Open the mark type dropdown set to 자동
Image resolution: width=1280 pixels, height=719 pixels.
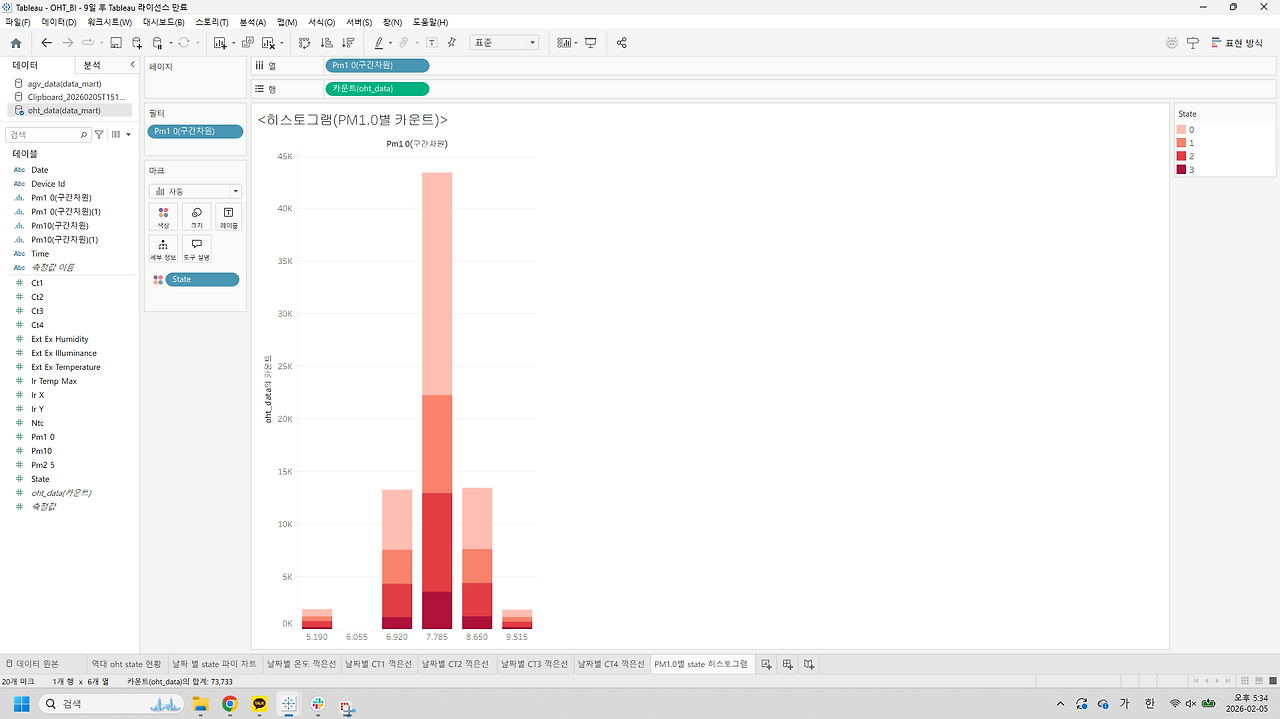[x=195, y=191]
